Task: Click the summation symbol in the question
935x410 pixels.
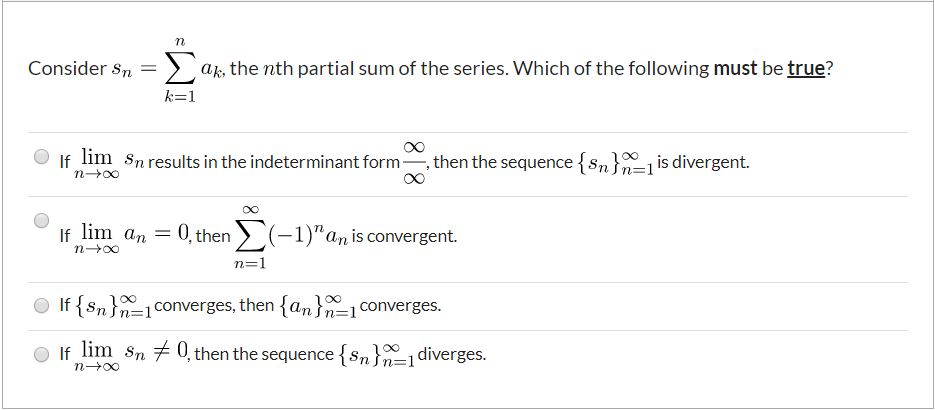Action: point(179,69)
